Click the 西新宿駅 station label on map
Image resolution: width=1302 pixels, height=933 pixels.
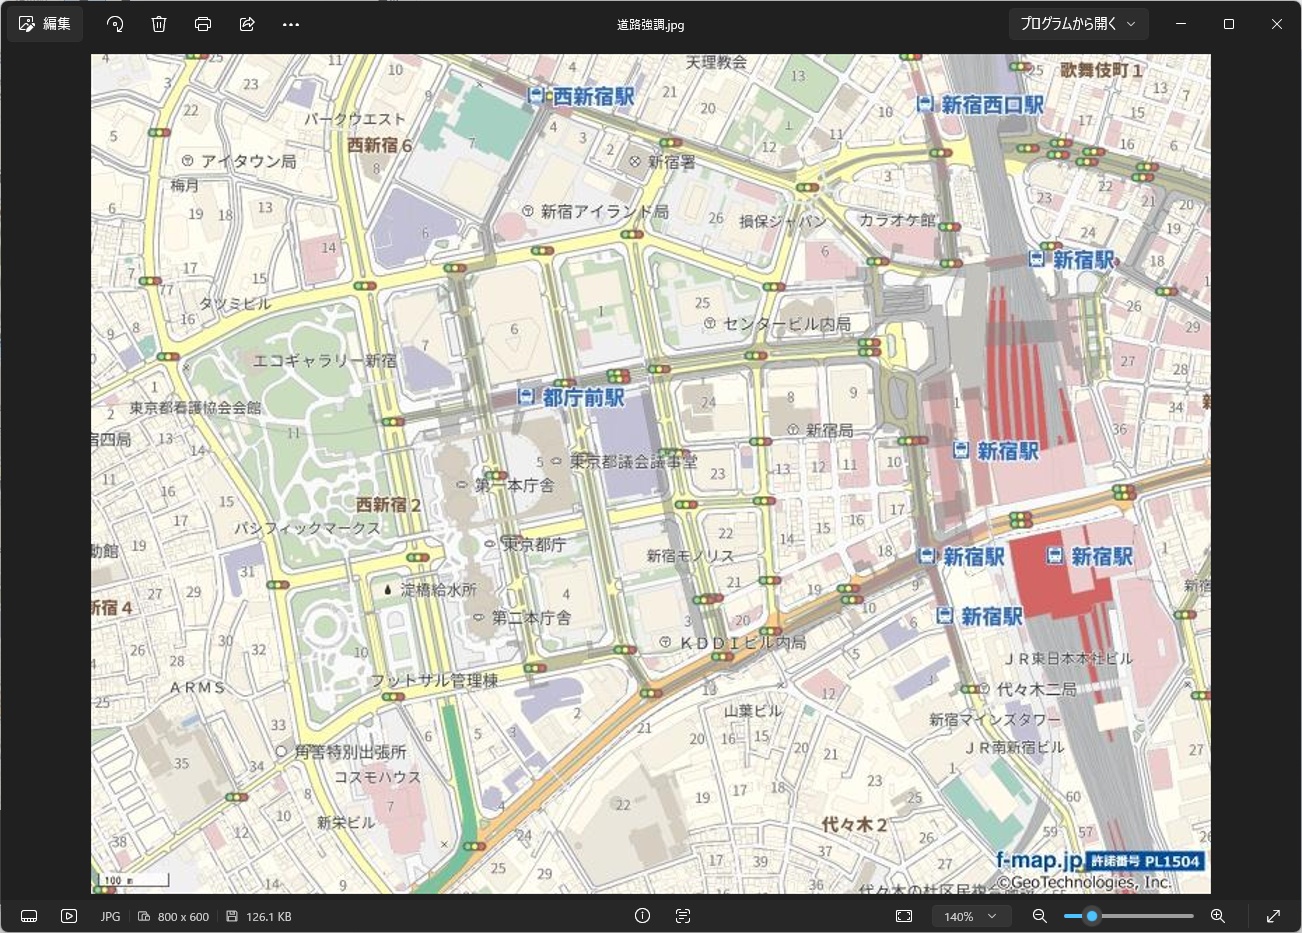(594, 96)
